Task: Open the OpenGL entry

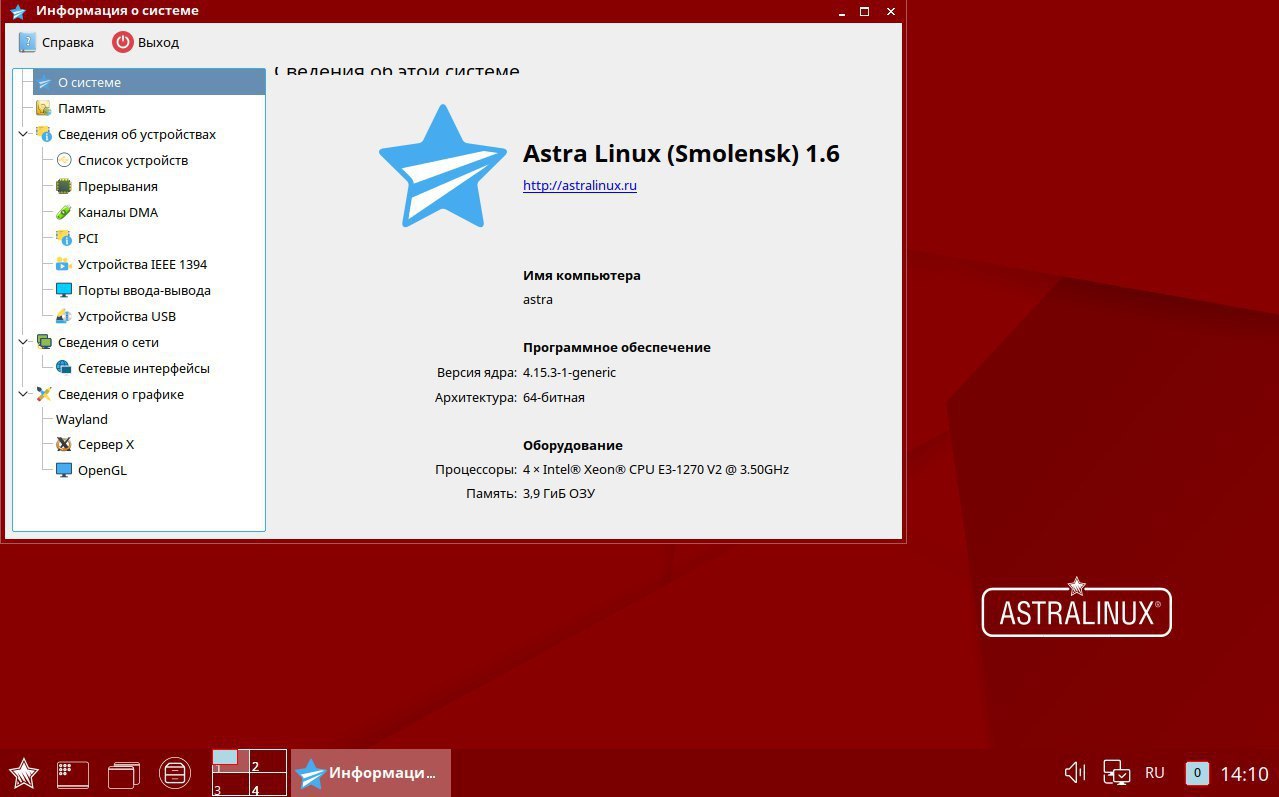Action: 102,471
